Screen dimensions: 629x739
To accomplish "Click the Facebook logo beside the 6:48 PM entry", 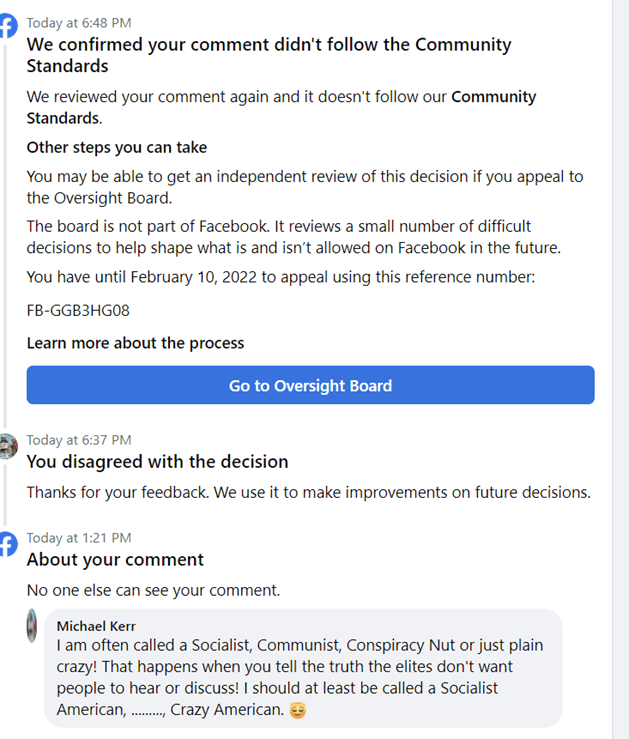I will (8, 27).
